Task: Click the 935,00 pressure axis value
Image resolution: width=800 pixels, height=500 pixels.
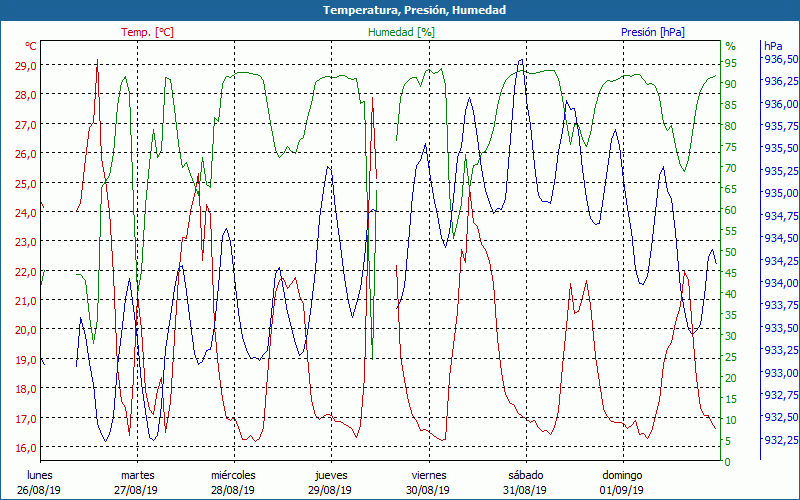Action: click(x=781, y=193)
